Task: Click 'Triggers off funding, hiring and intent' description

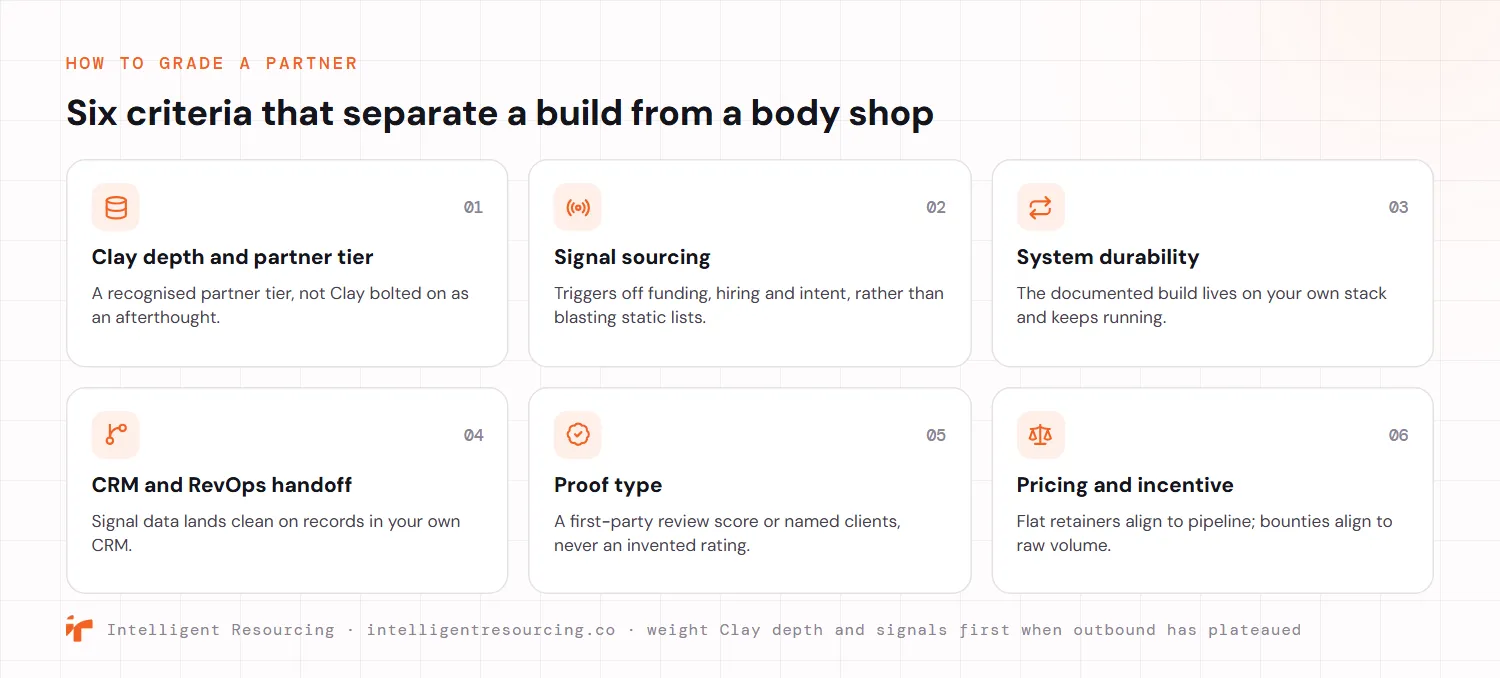Action: [749, 305]
